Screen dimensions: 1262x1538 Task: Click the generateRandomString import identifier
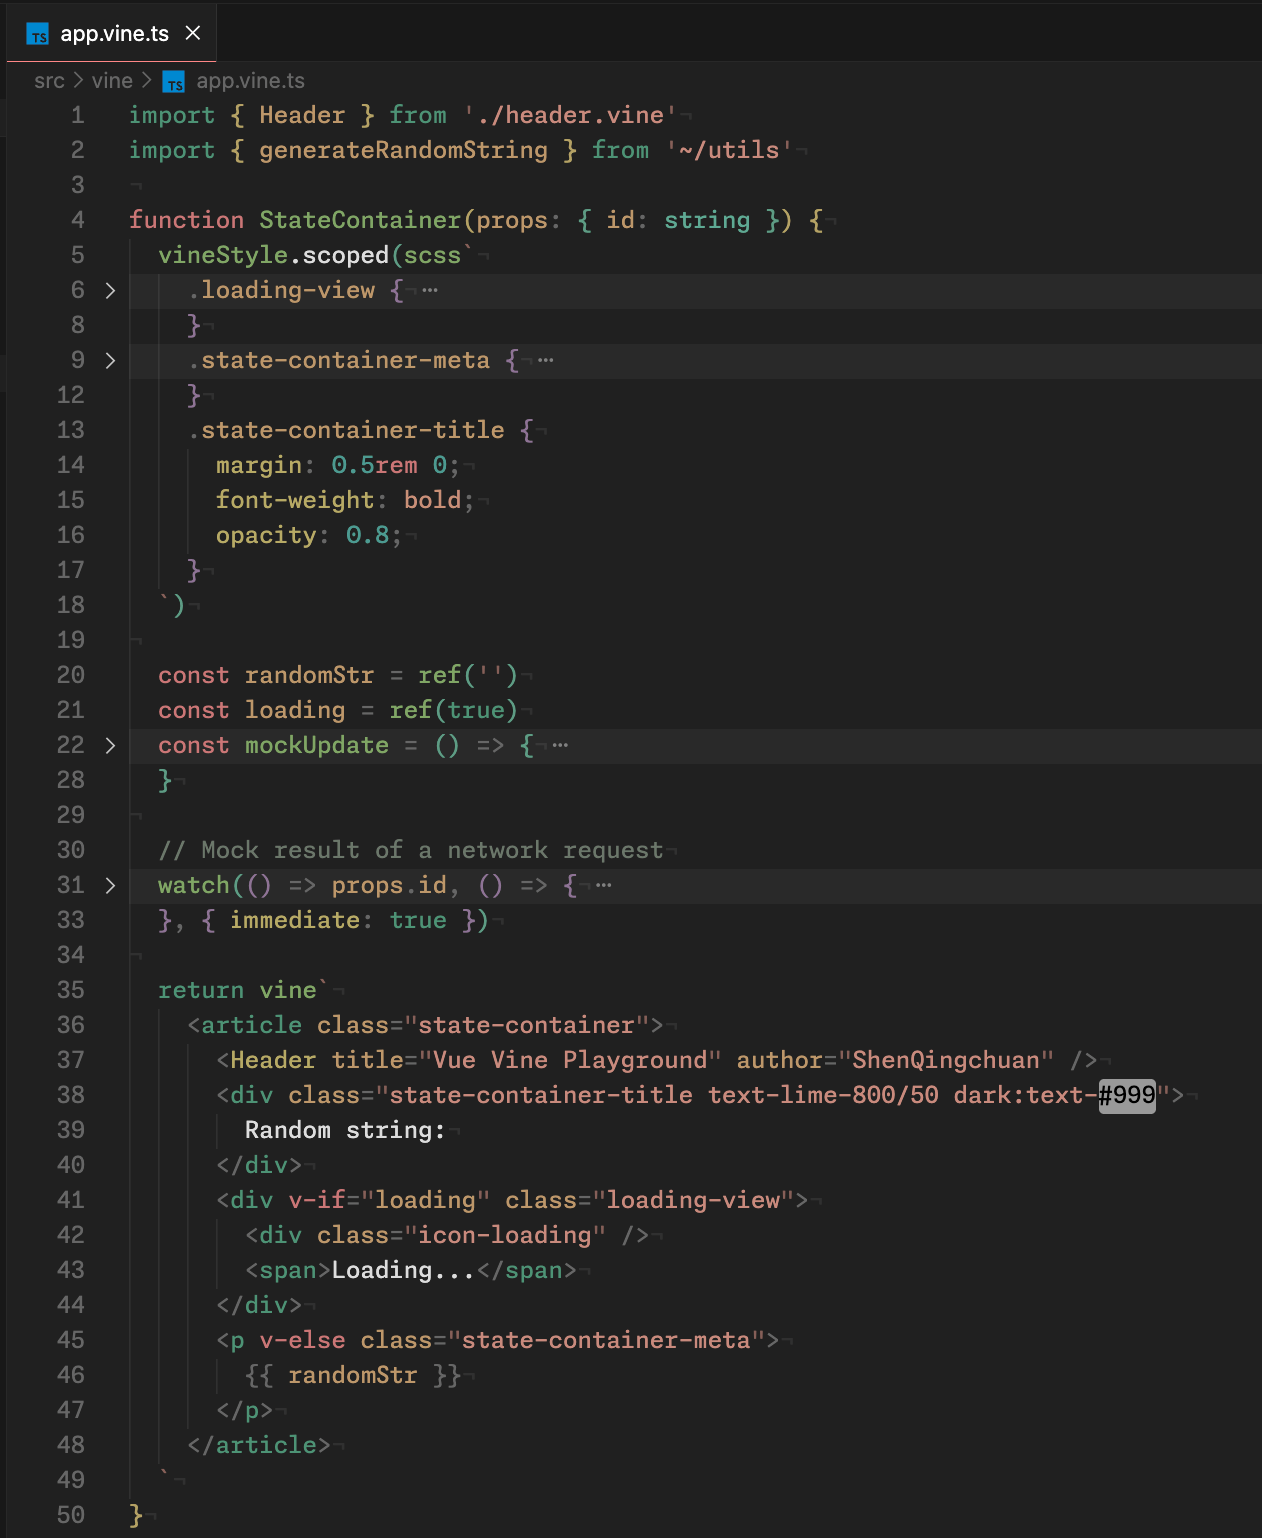tap(403, 151)
